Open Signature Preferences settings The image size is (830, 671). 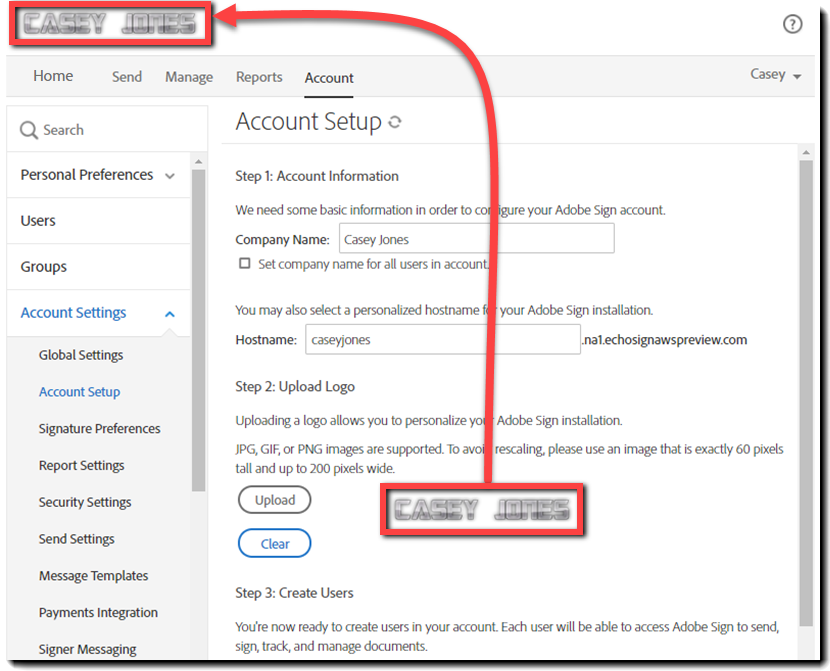tap(99, 428)
